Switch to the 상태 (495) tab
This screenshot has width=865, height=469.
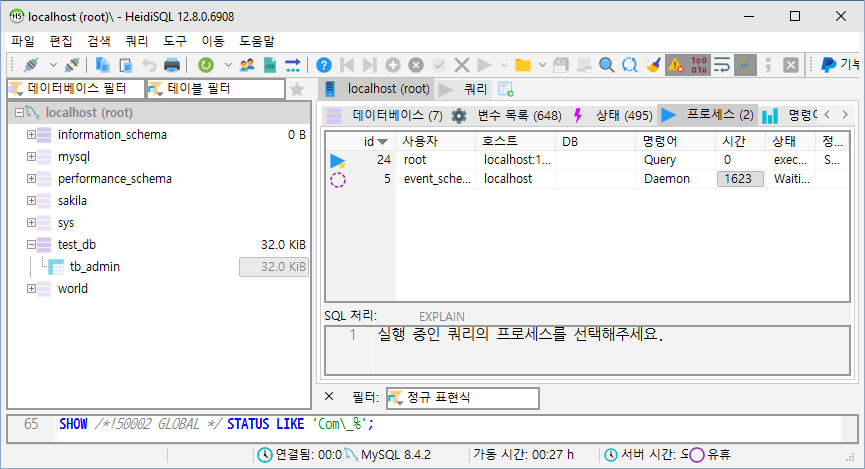coord(613,115)
